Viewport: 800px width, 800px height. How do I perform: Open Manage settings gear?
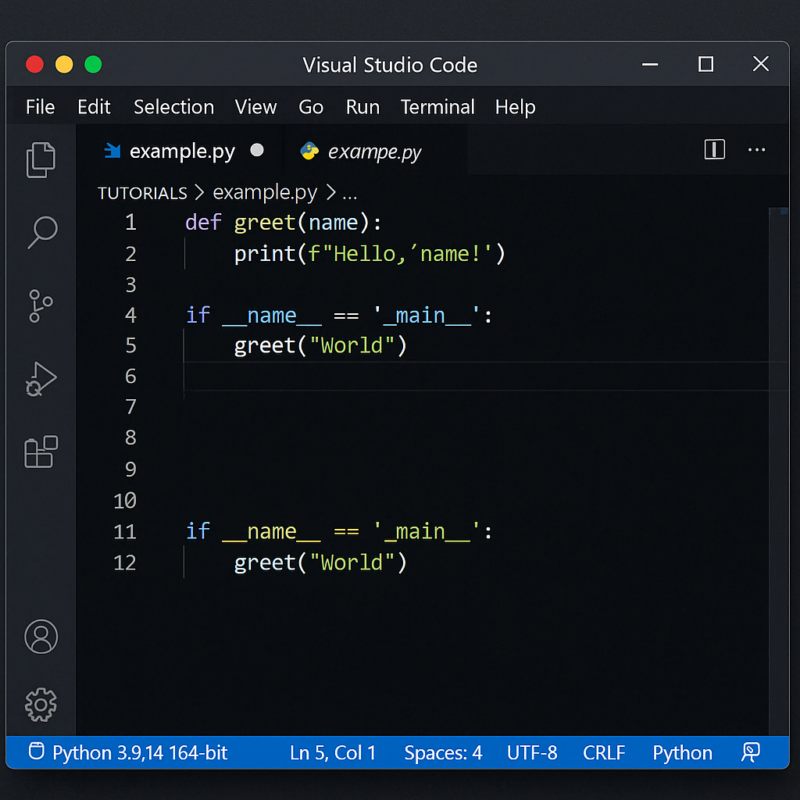[40, 704]
